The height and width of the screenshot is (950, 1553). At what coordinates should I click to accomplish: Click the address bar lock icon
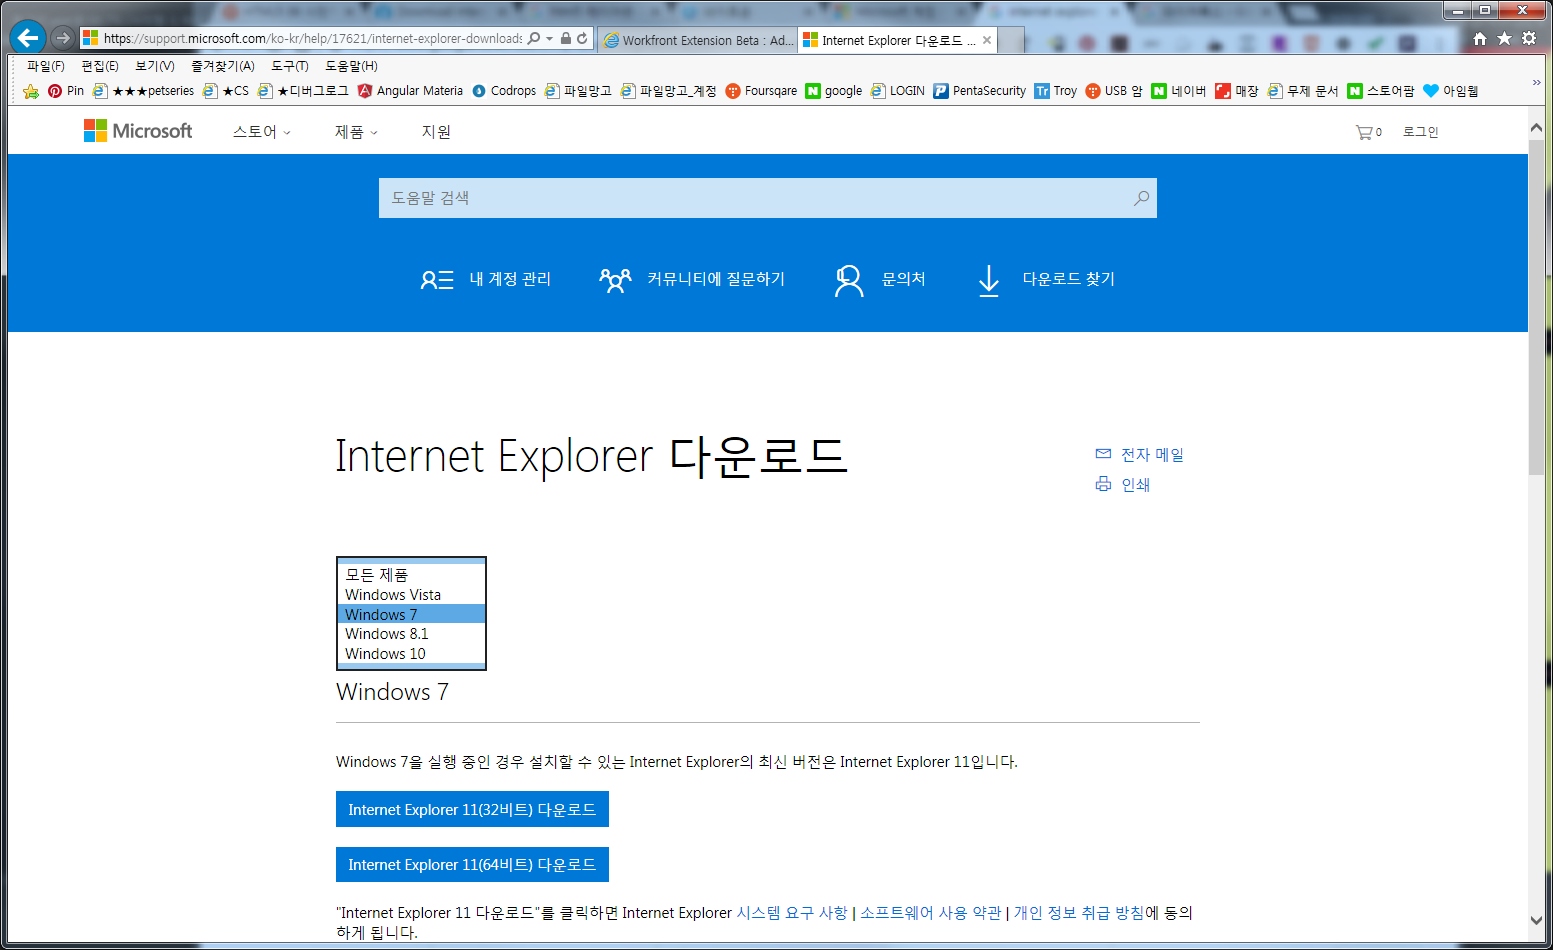point(566,38)
